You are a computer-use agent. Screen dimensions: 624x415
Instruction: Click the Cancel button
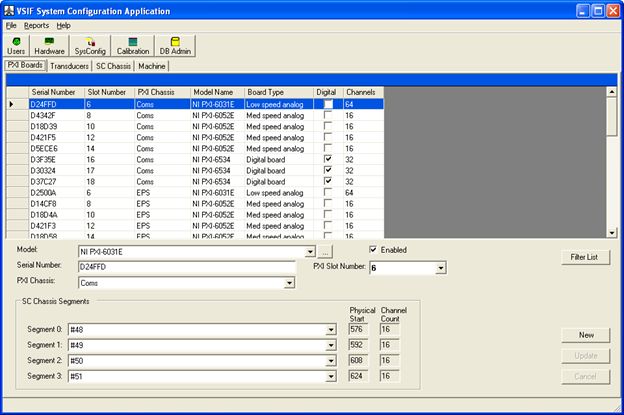[585, 376]
